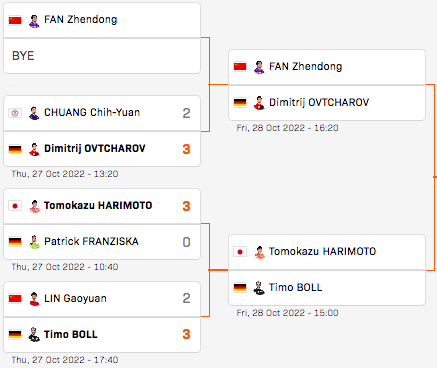
Task: Click LIN Gaoyuan's red avatar icon
Action: (34, 299)
